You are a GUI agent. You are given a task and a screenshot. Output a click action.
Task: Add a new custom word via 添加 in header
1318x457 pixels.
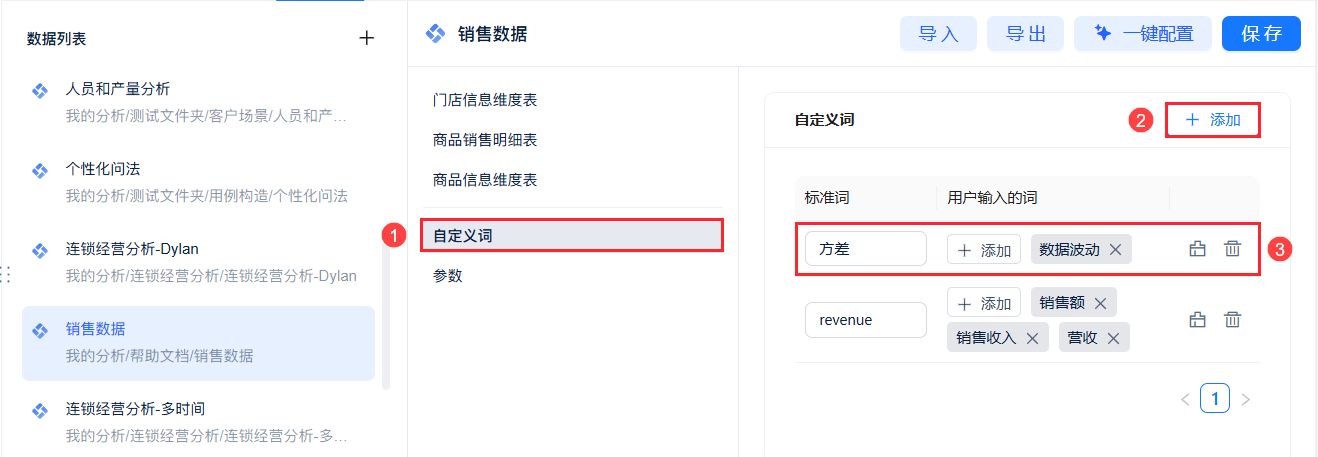pos(1213,120)
